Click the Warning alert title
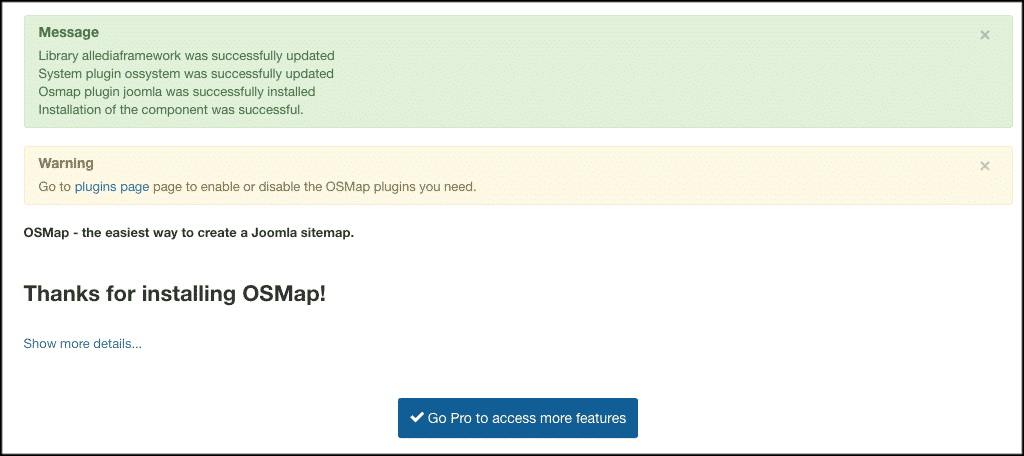 pos(66,163)
